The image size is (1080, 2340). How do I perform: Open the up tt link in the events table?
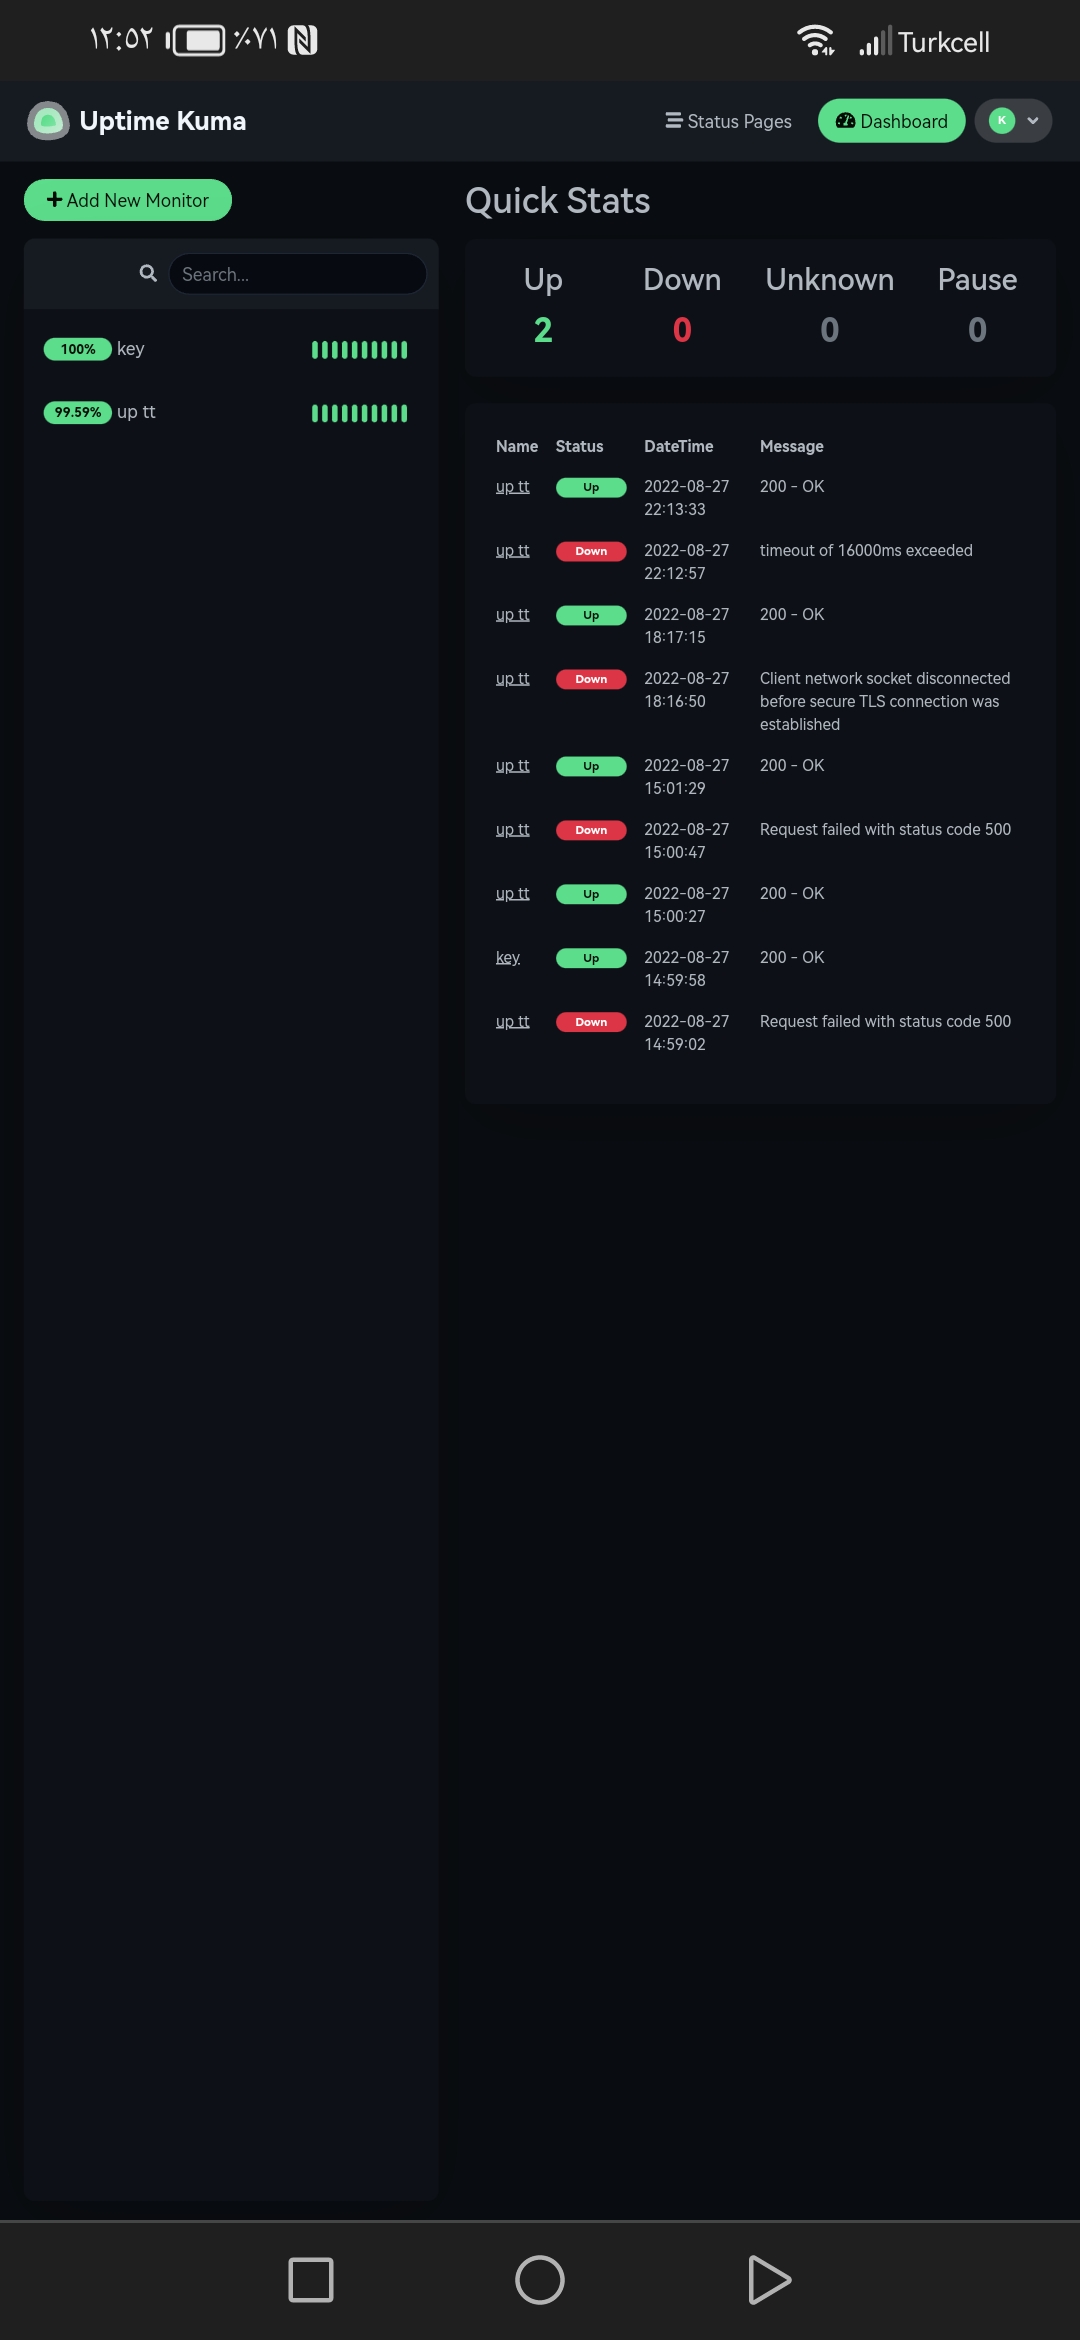click(512, 487)
